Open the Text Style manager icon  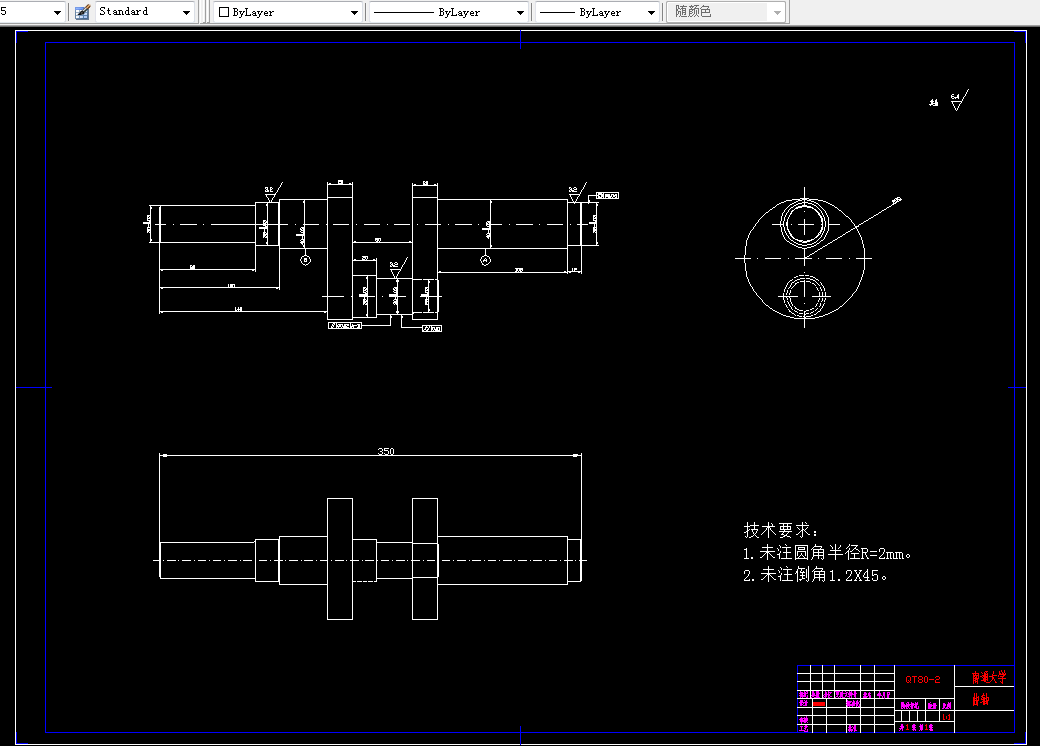coord(82,12)
